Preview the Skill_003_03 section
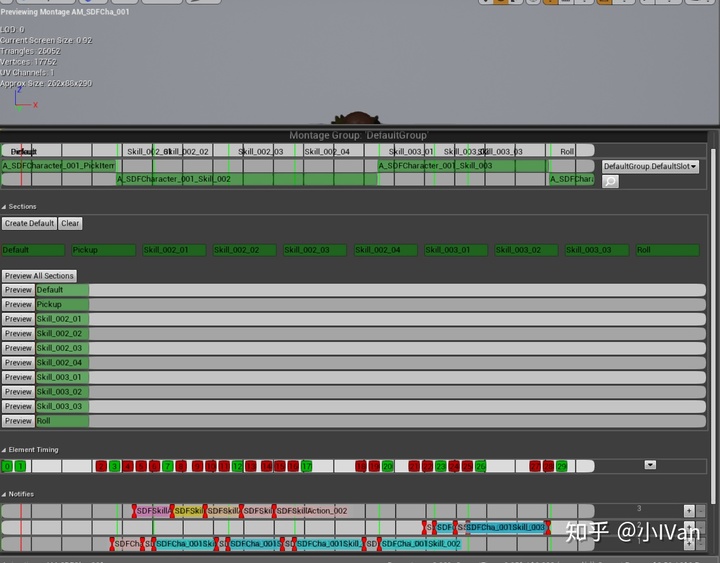Screen dimensions: 720x563 (18, 406)
